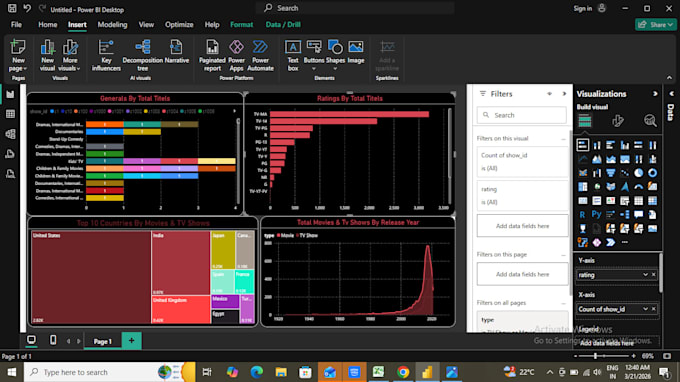Screen dimensions: 680x382
Task: Select the Q&A visualization icon
Action: point(638,214)
